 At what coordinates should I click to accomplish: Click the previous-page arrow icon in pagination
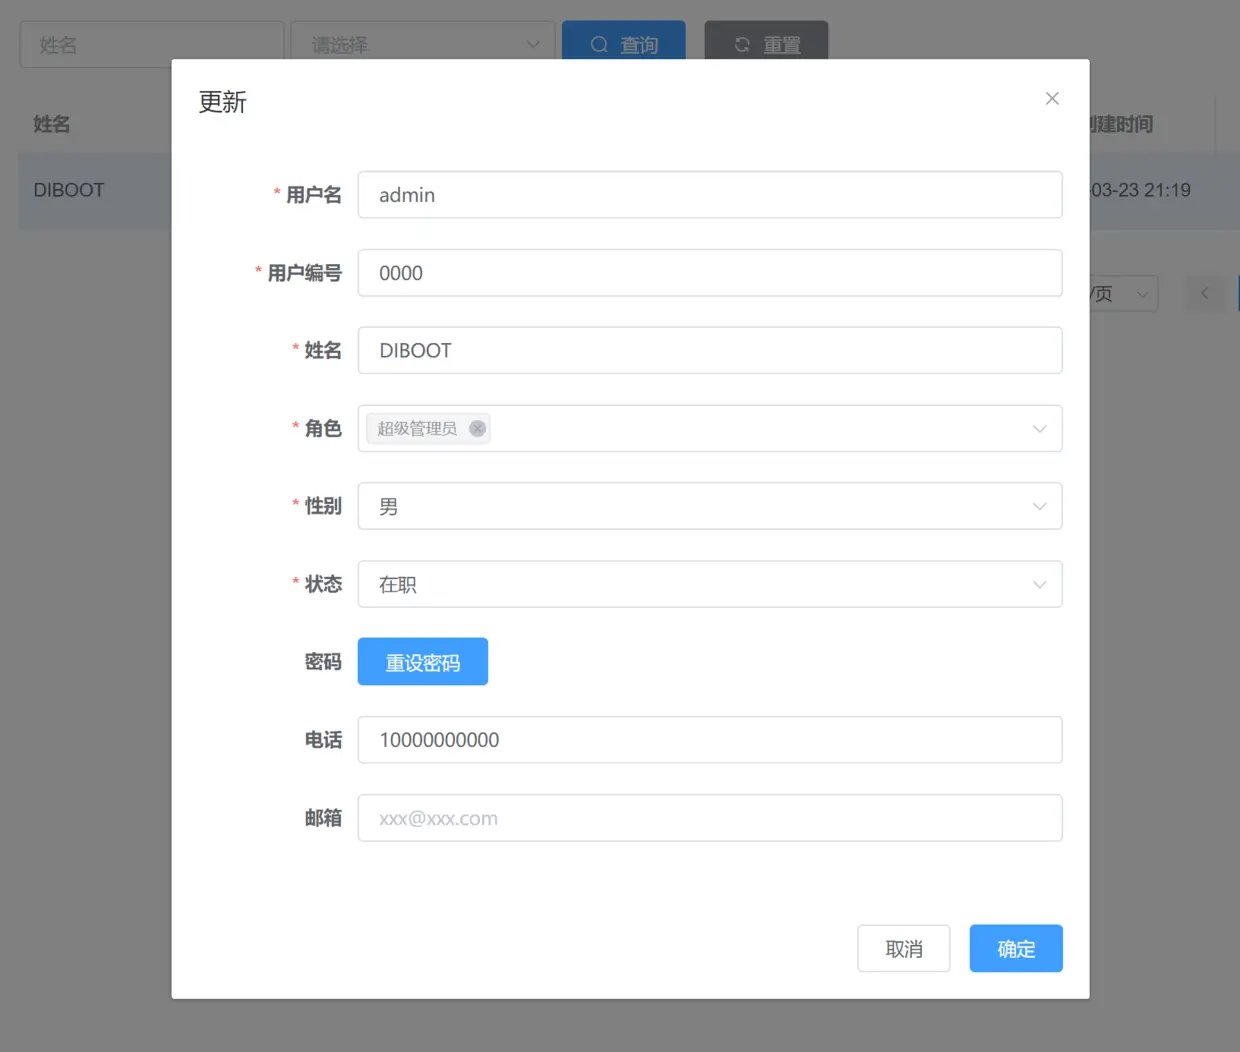[1204, 293]
